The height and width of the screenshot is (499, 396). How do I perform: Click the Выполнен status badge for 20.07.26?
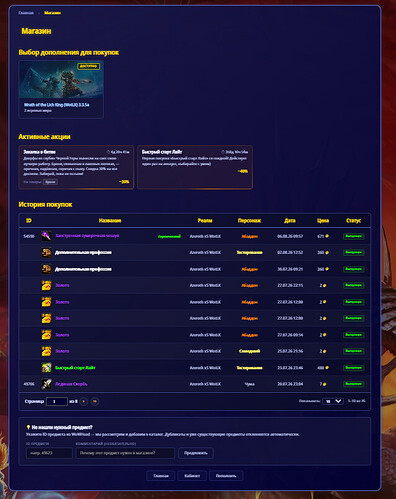click(x=354, y=384)
